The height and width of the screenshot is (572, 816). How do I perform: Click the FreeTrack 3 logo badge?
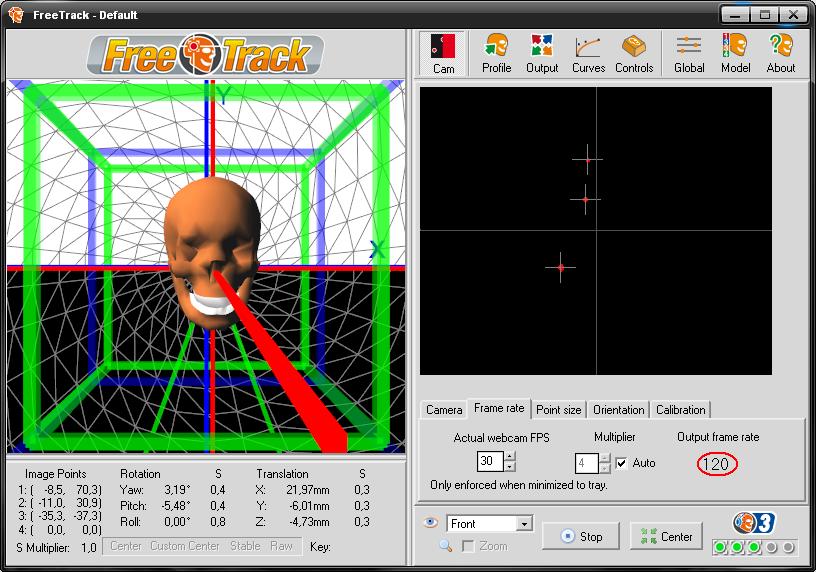tap(754, 523)
